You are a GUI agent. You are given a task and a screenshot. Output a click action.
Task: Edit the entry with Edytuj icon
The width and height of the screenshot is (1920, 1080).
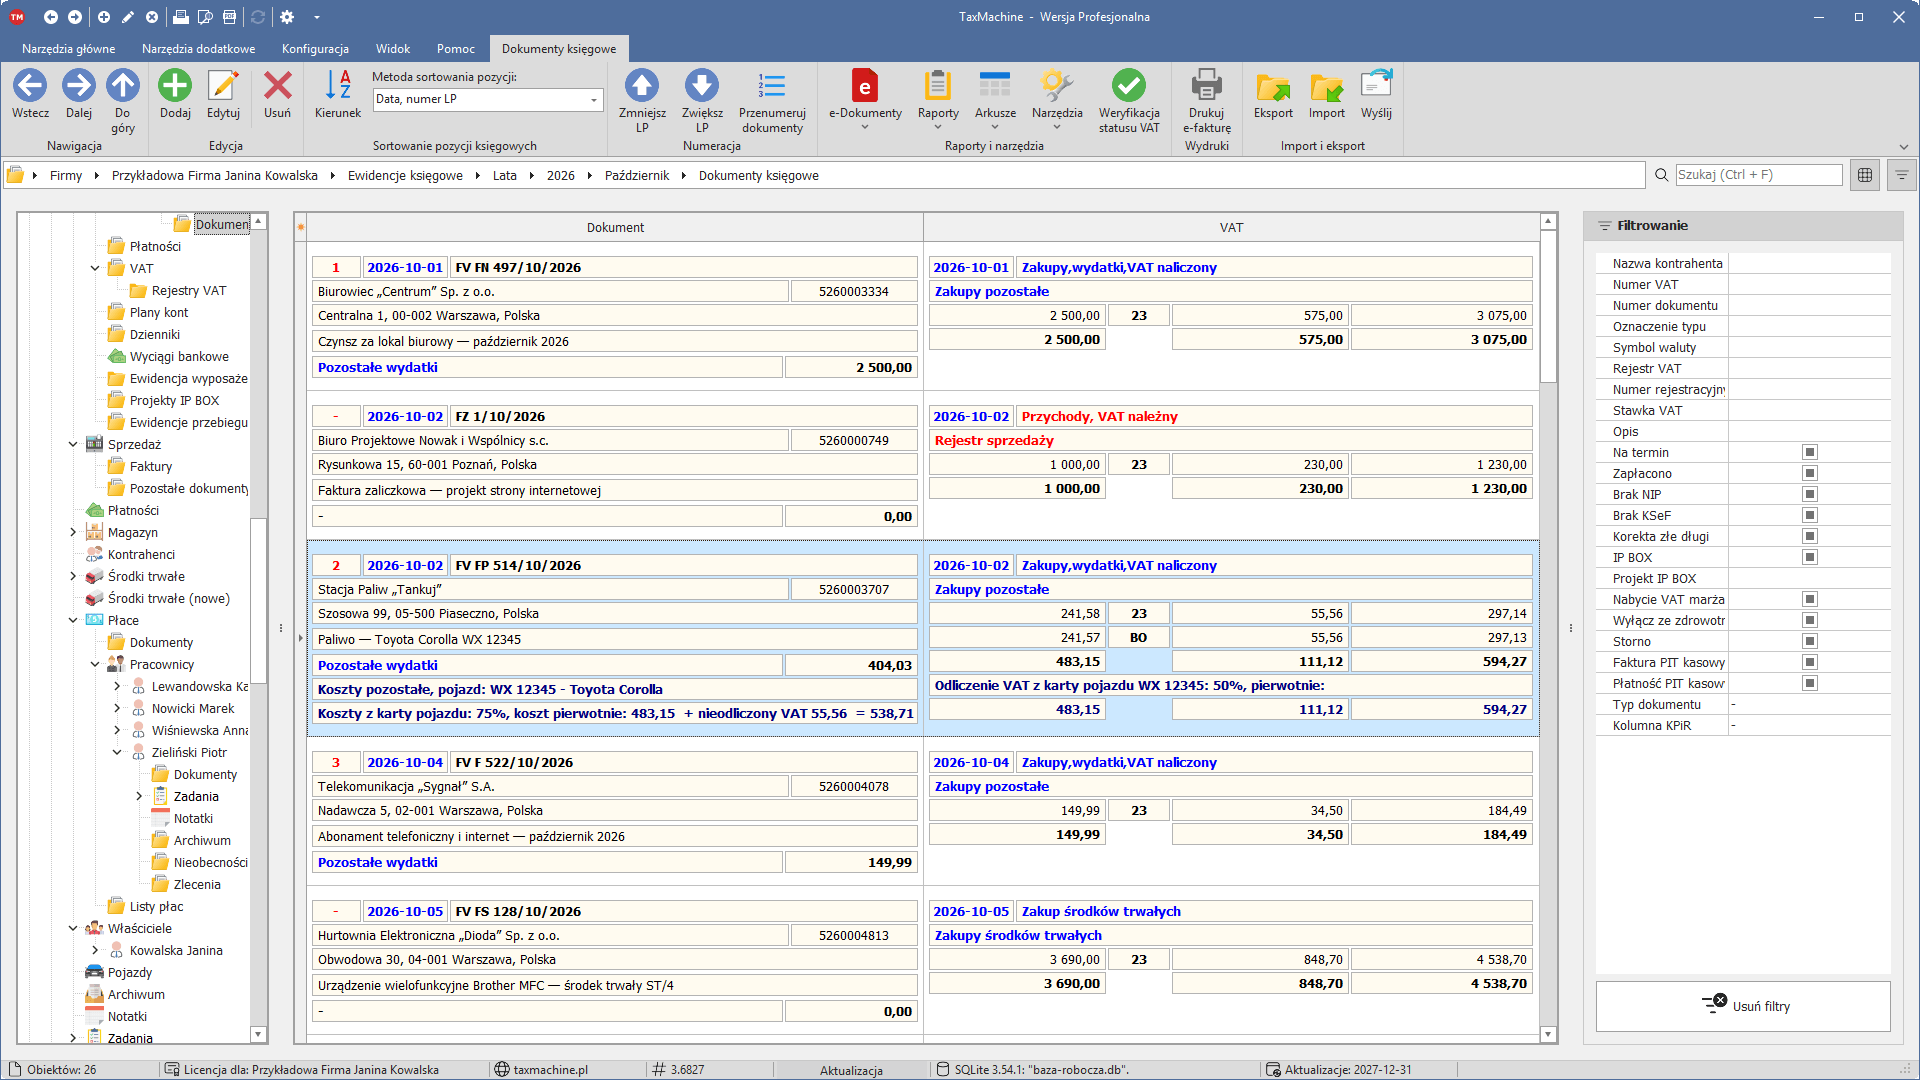(223, 86)
